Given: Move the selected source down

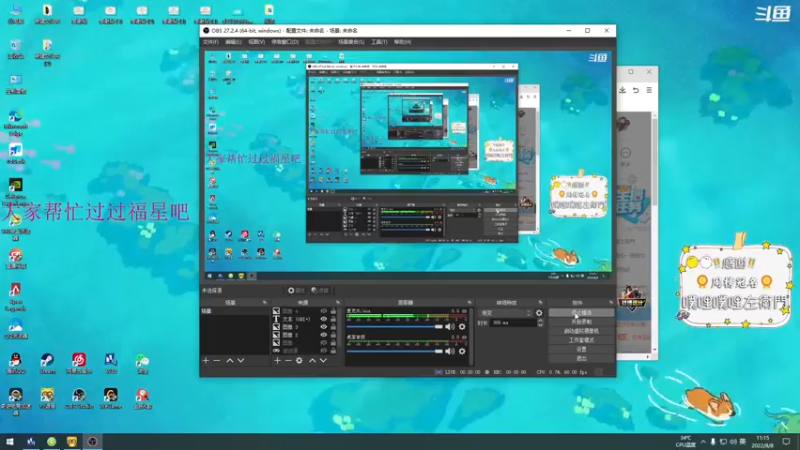Looking at the screenshot, I should [323, 361].
